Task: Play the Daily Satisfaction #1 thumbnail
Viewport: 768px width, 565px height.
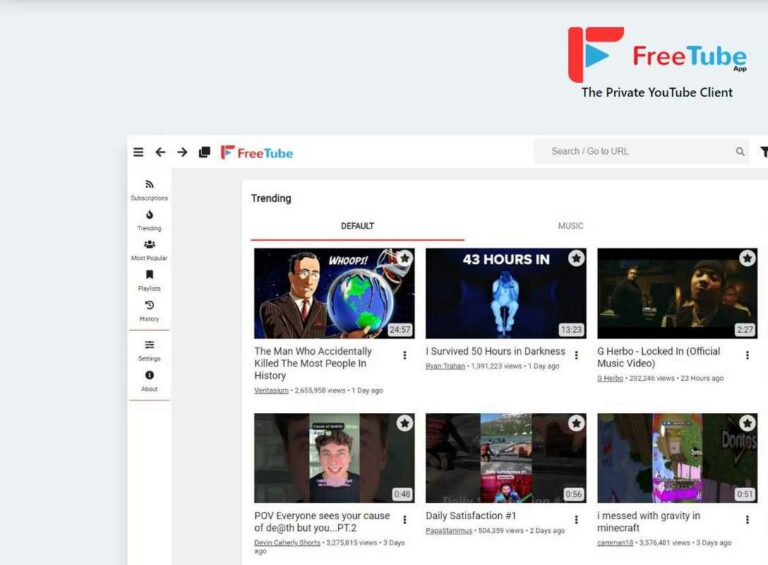Action: 506,458
